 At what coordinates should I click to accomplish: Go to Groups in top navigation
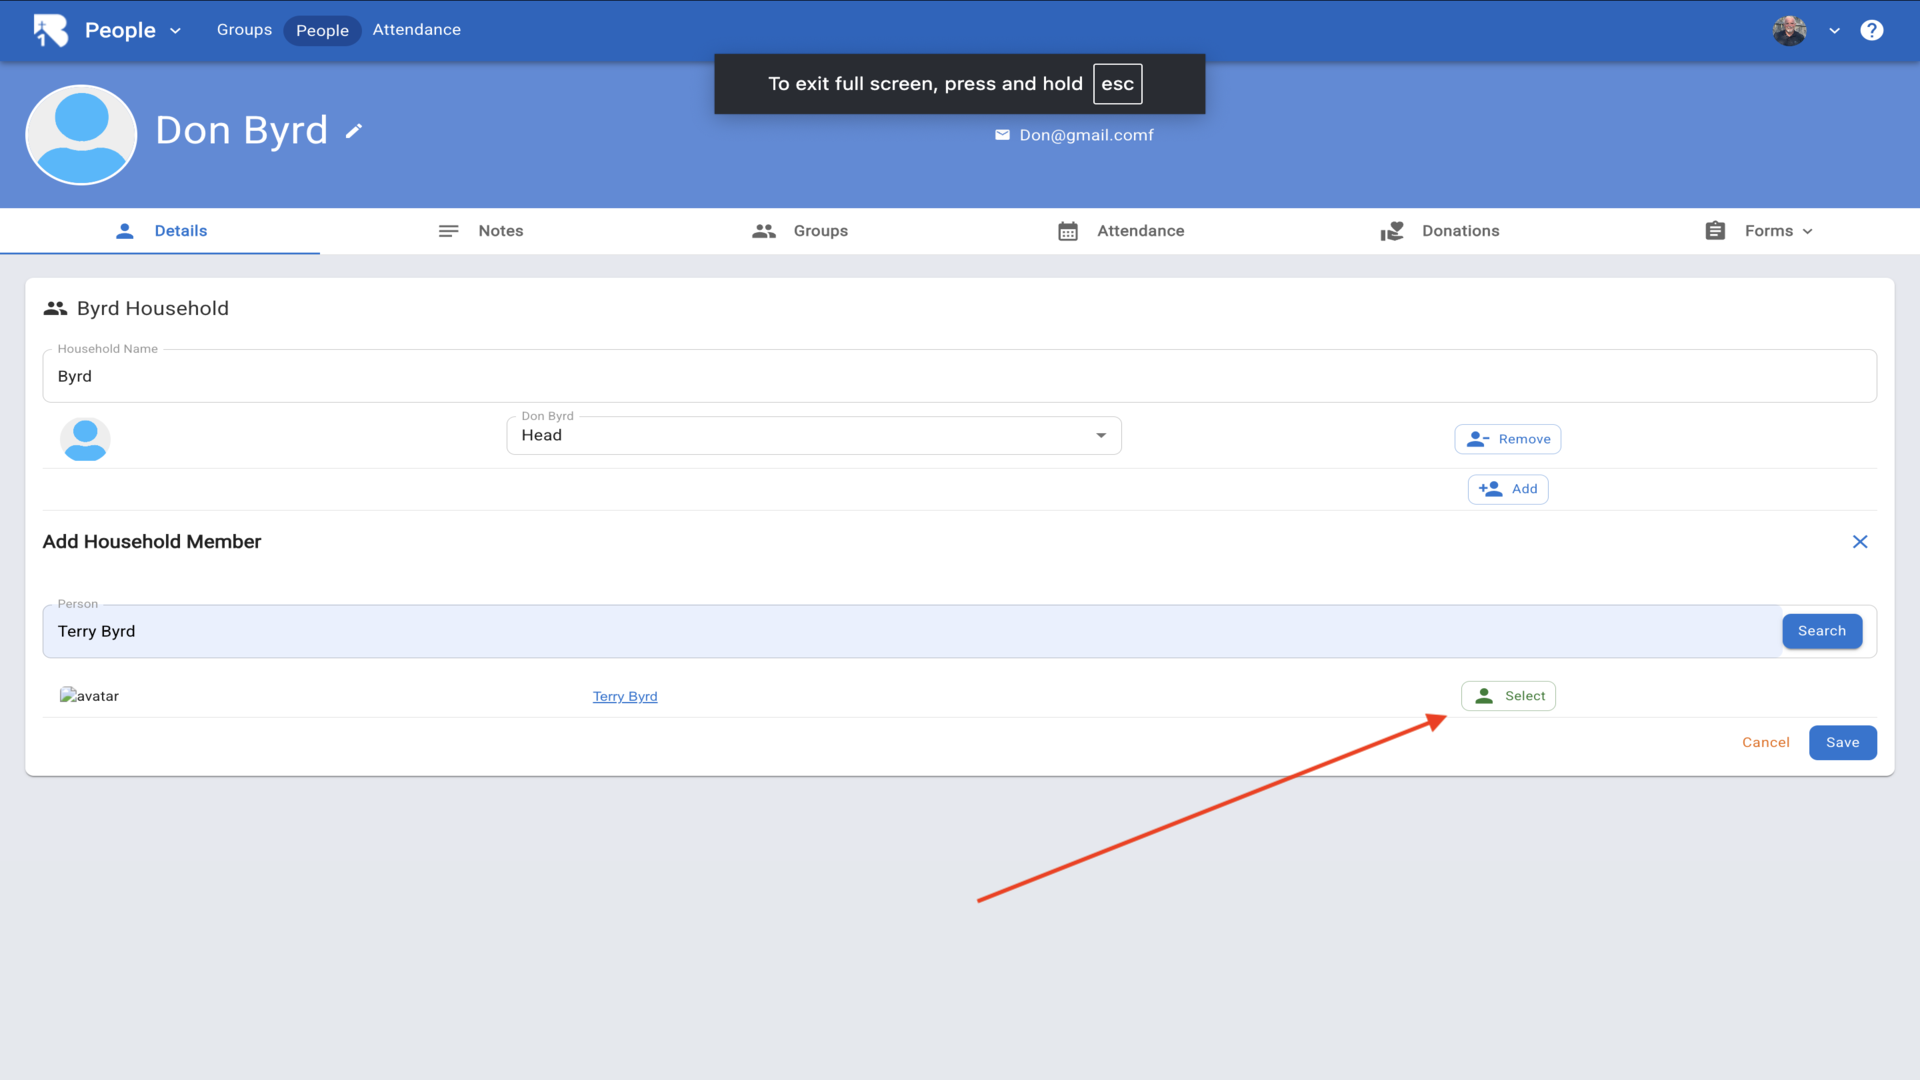tap(244, 30)
